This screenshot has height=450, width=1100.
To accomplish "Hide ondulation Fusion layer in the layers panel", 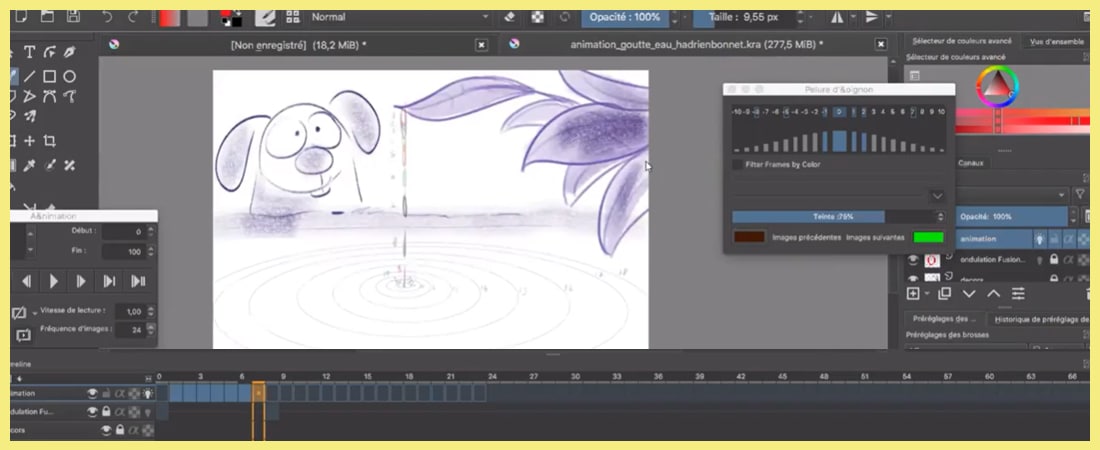I will 913,260.
